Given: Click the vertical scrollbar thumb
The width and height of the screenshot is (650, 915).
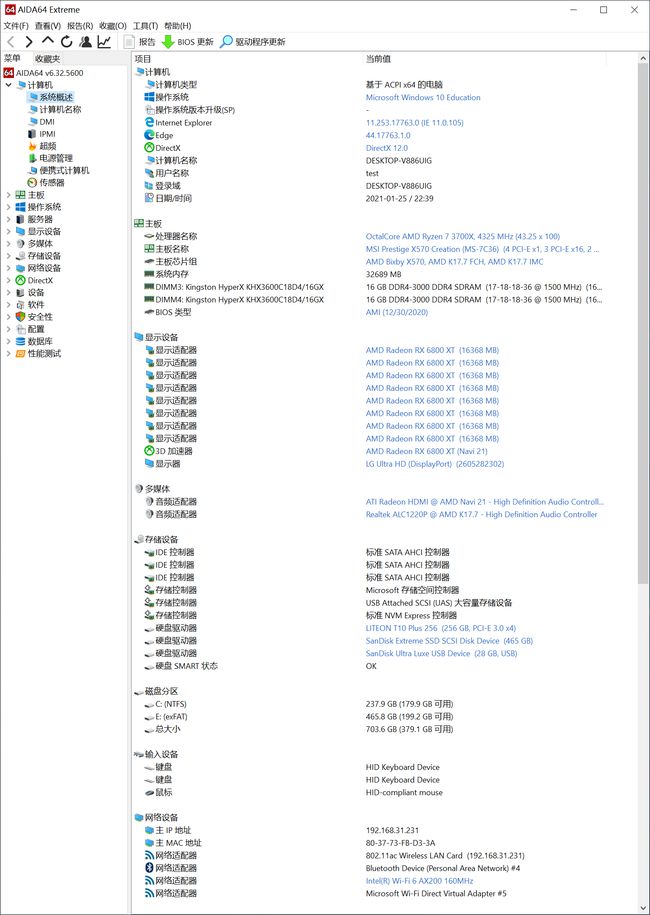Looking at the screenshot, I should click(x=643, y=324).
